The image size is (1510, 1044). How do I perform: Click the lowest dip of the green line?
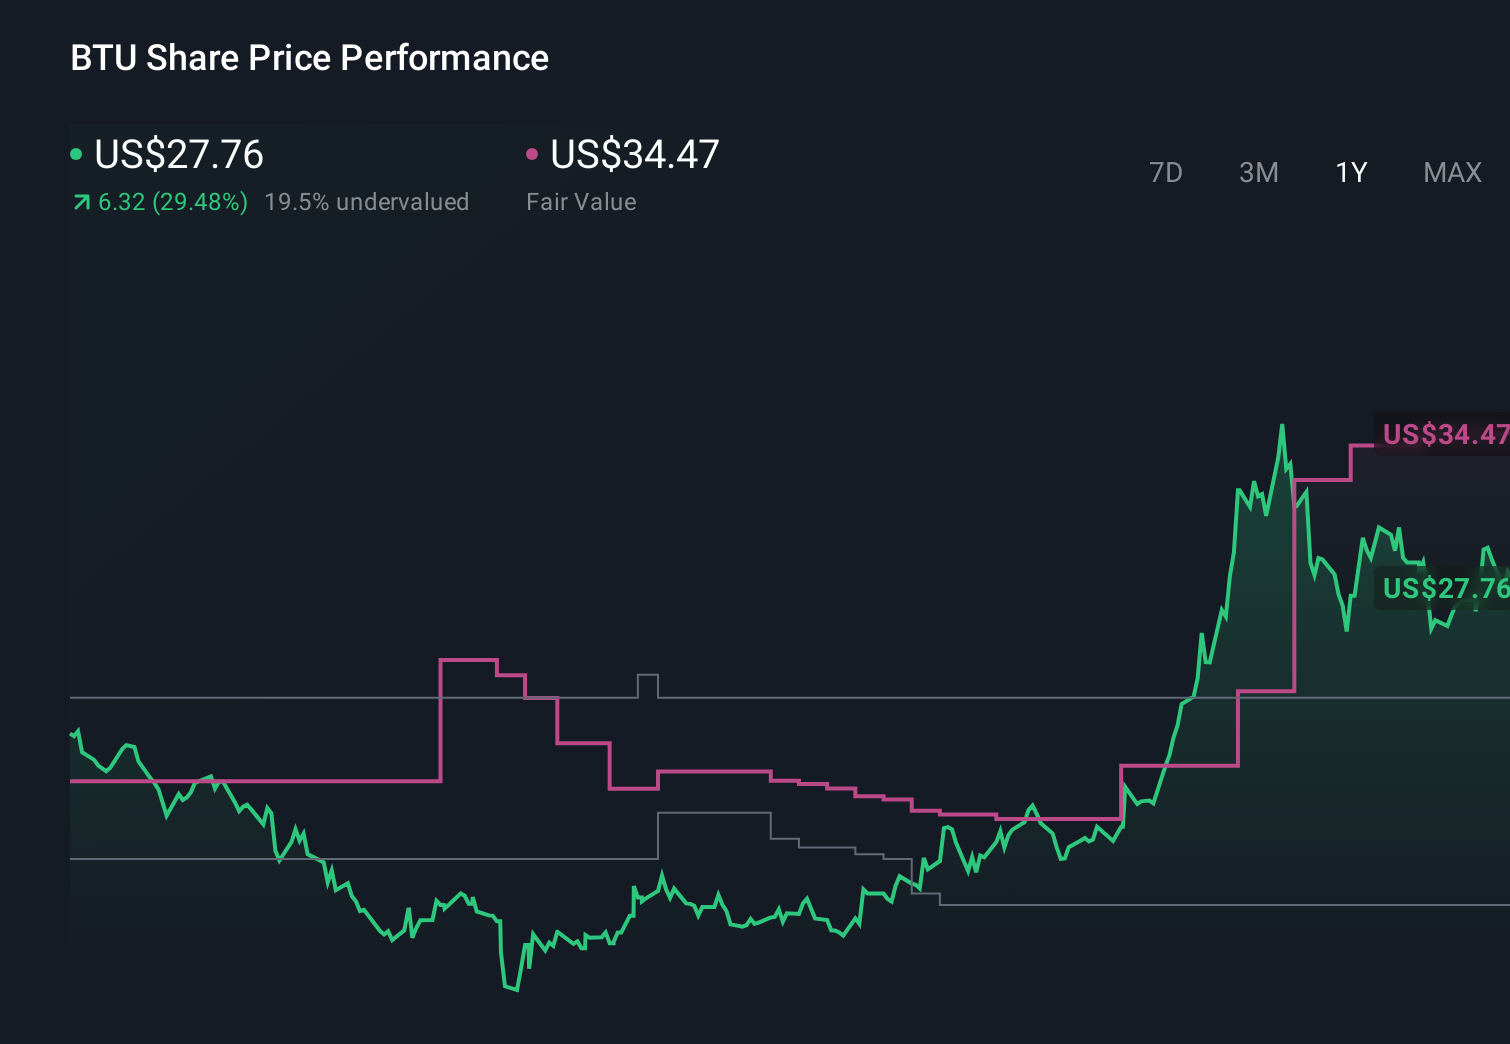pos(511,990)
